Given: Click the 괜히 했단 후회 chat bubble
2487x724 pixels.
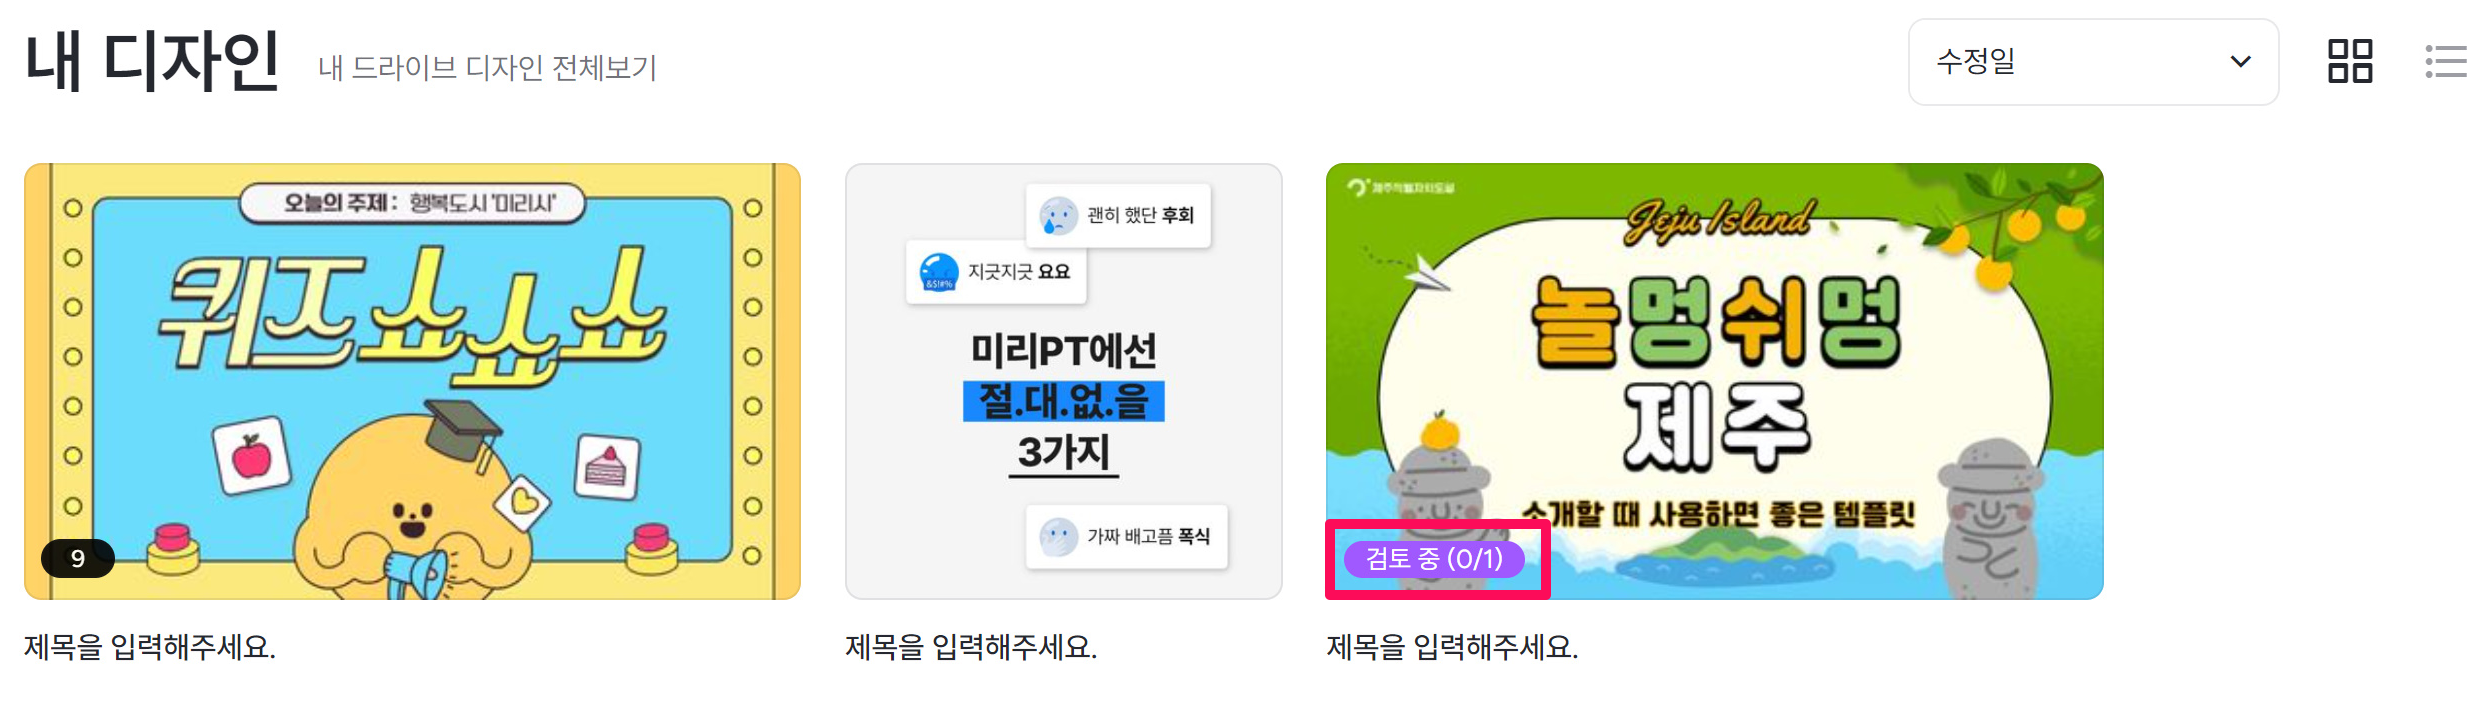Looking at the screenshot, I should (x=1118, y=215).
